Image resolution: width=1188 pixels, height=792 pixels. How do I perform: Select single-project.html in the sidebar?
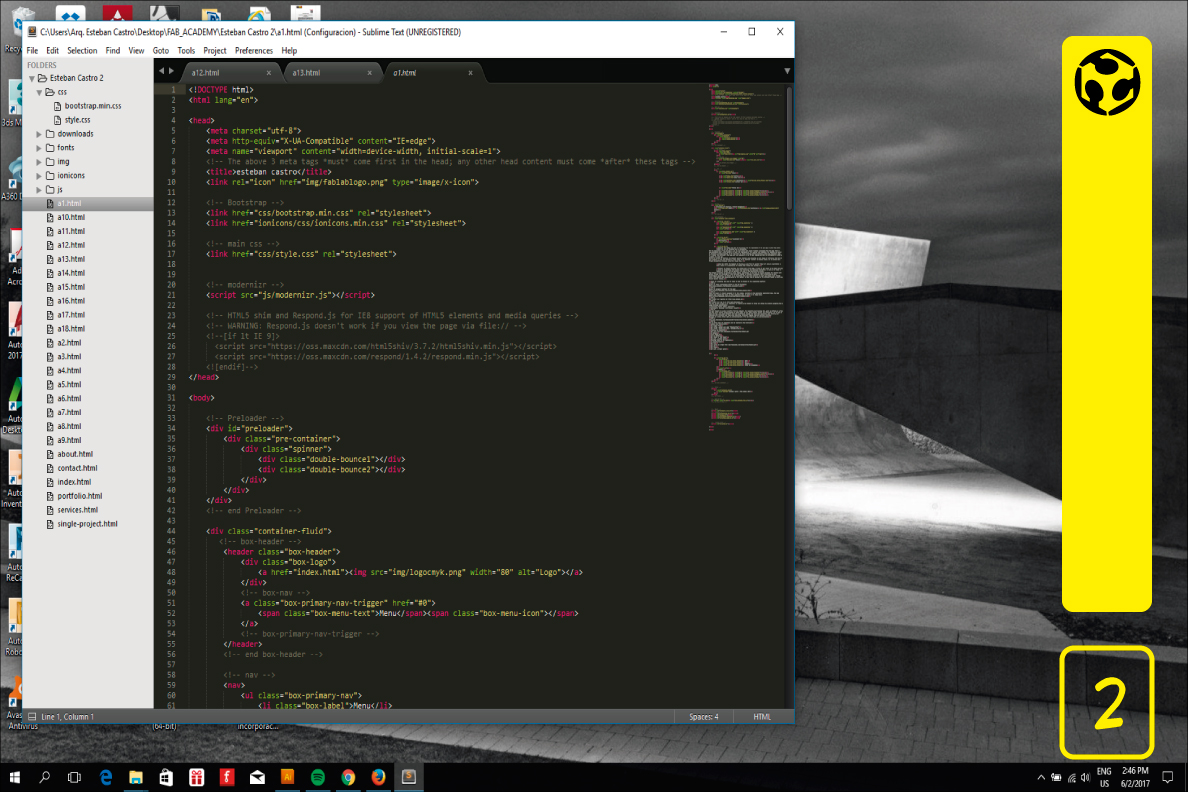[87, 524]
